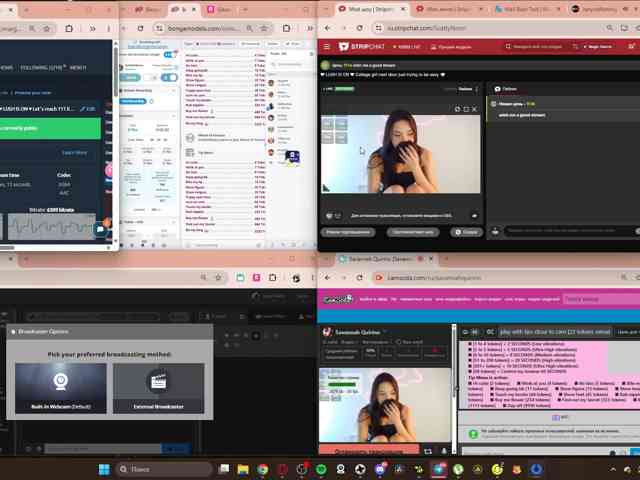640x480 pixels.
Task: Open the three-dot menu of the top-left browser
Action: click(x=108, y=28)
